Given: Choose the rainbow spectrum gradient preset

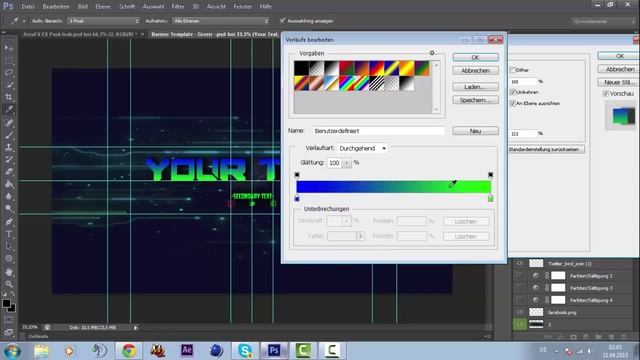Looking at the screenshot, I should pyautogui.click(x=347, y=83).
